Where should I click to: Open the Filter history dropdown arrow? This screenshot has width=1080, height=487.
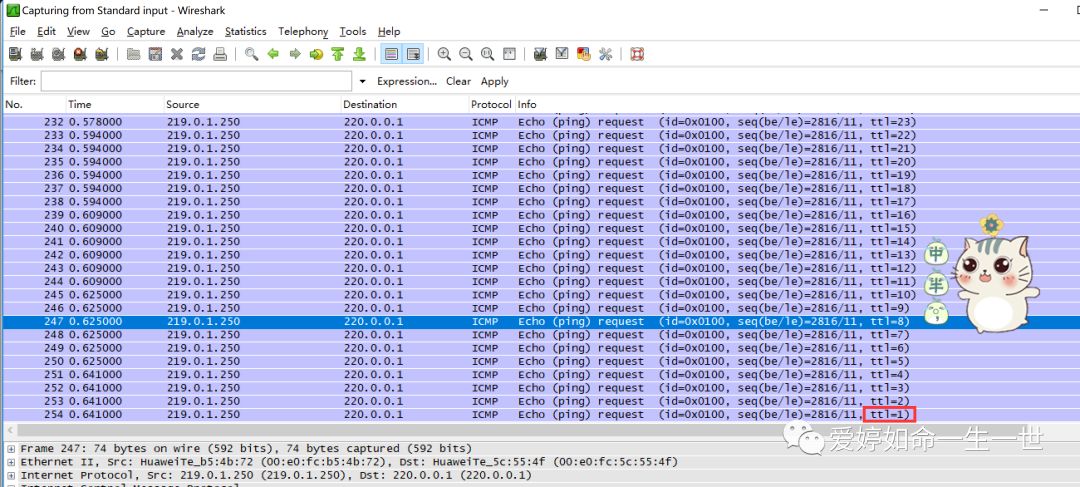click(x=363, y=81)
